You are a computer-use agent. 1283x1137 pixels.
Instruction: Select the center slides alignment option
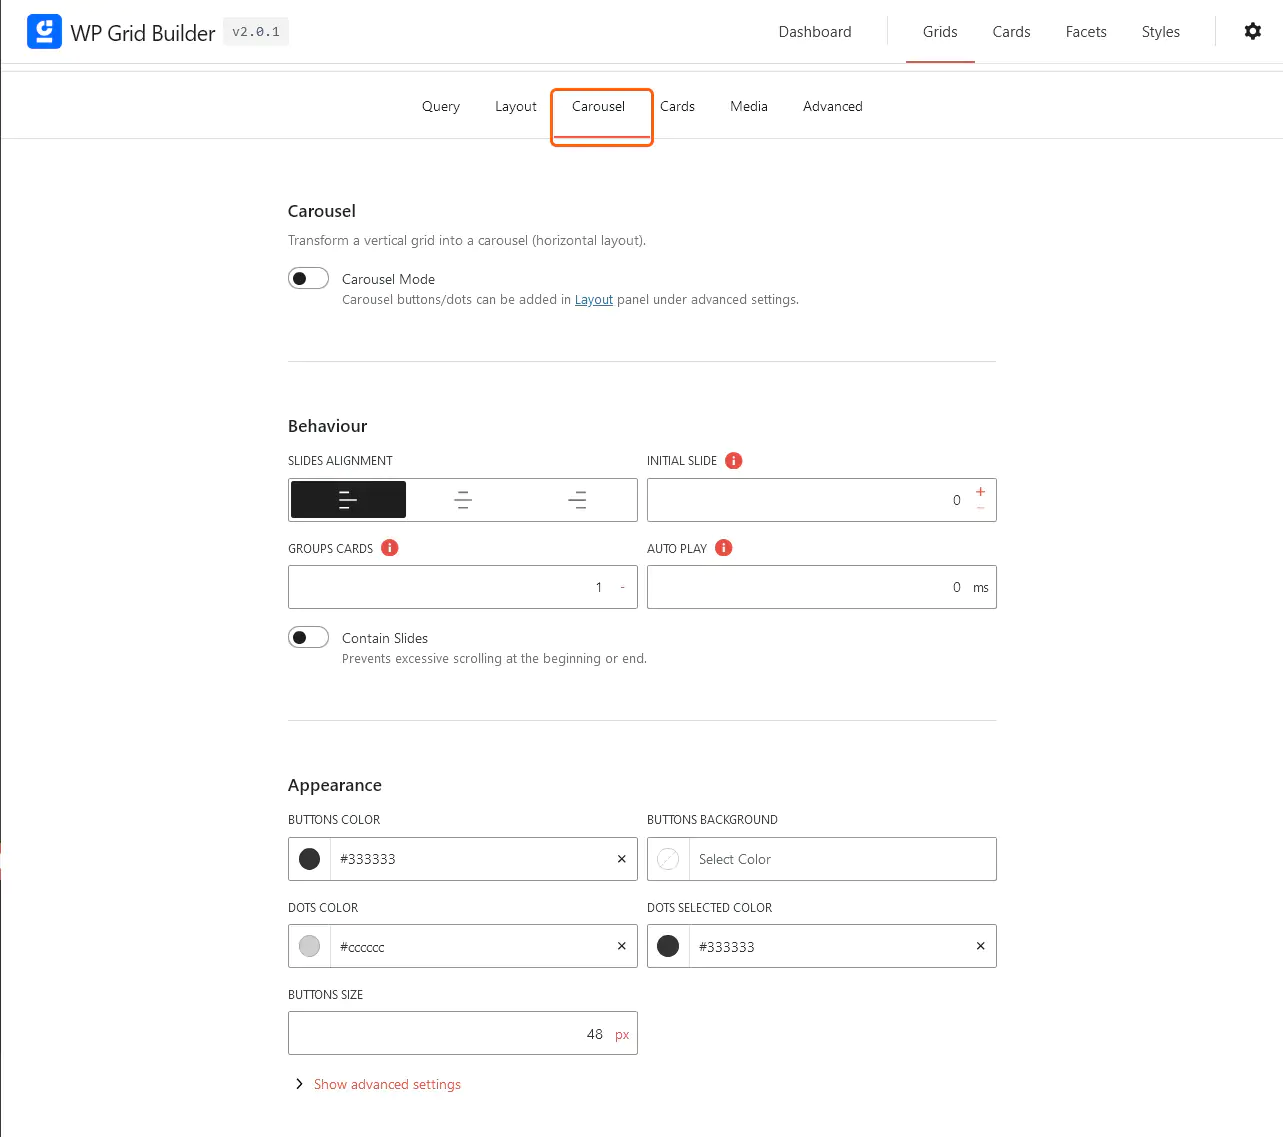pyautogui.click(x=462, y=499)
